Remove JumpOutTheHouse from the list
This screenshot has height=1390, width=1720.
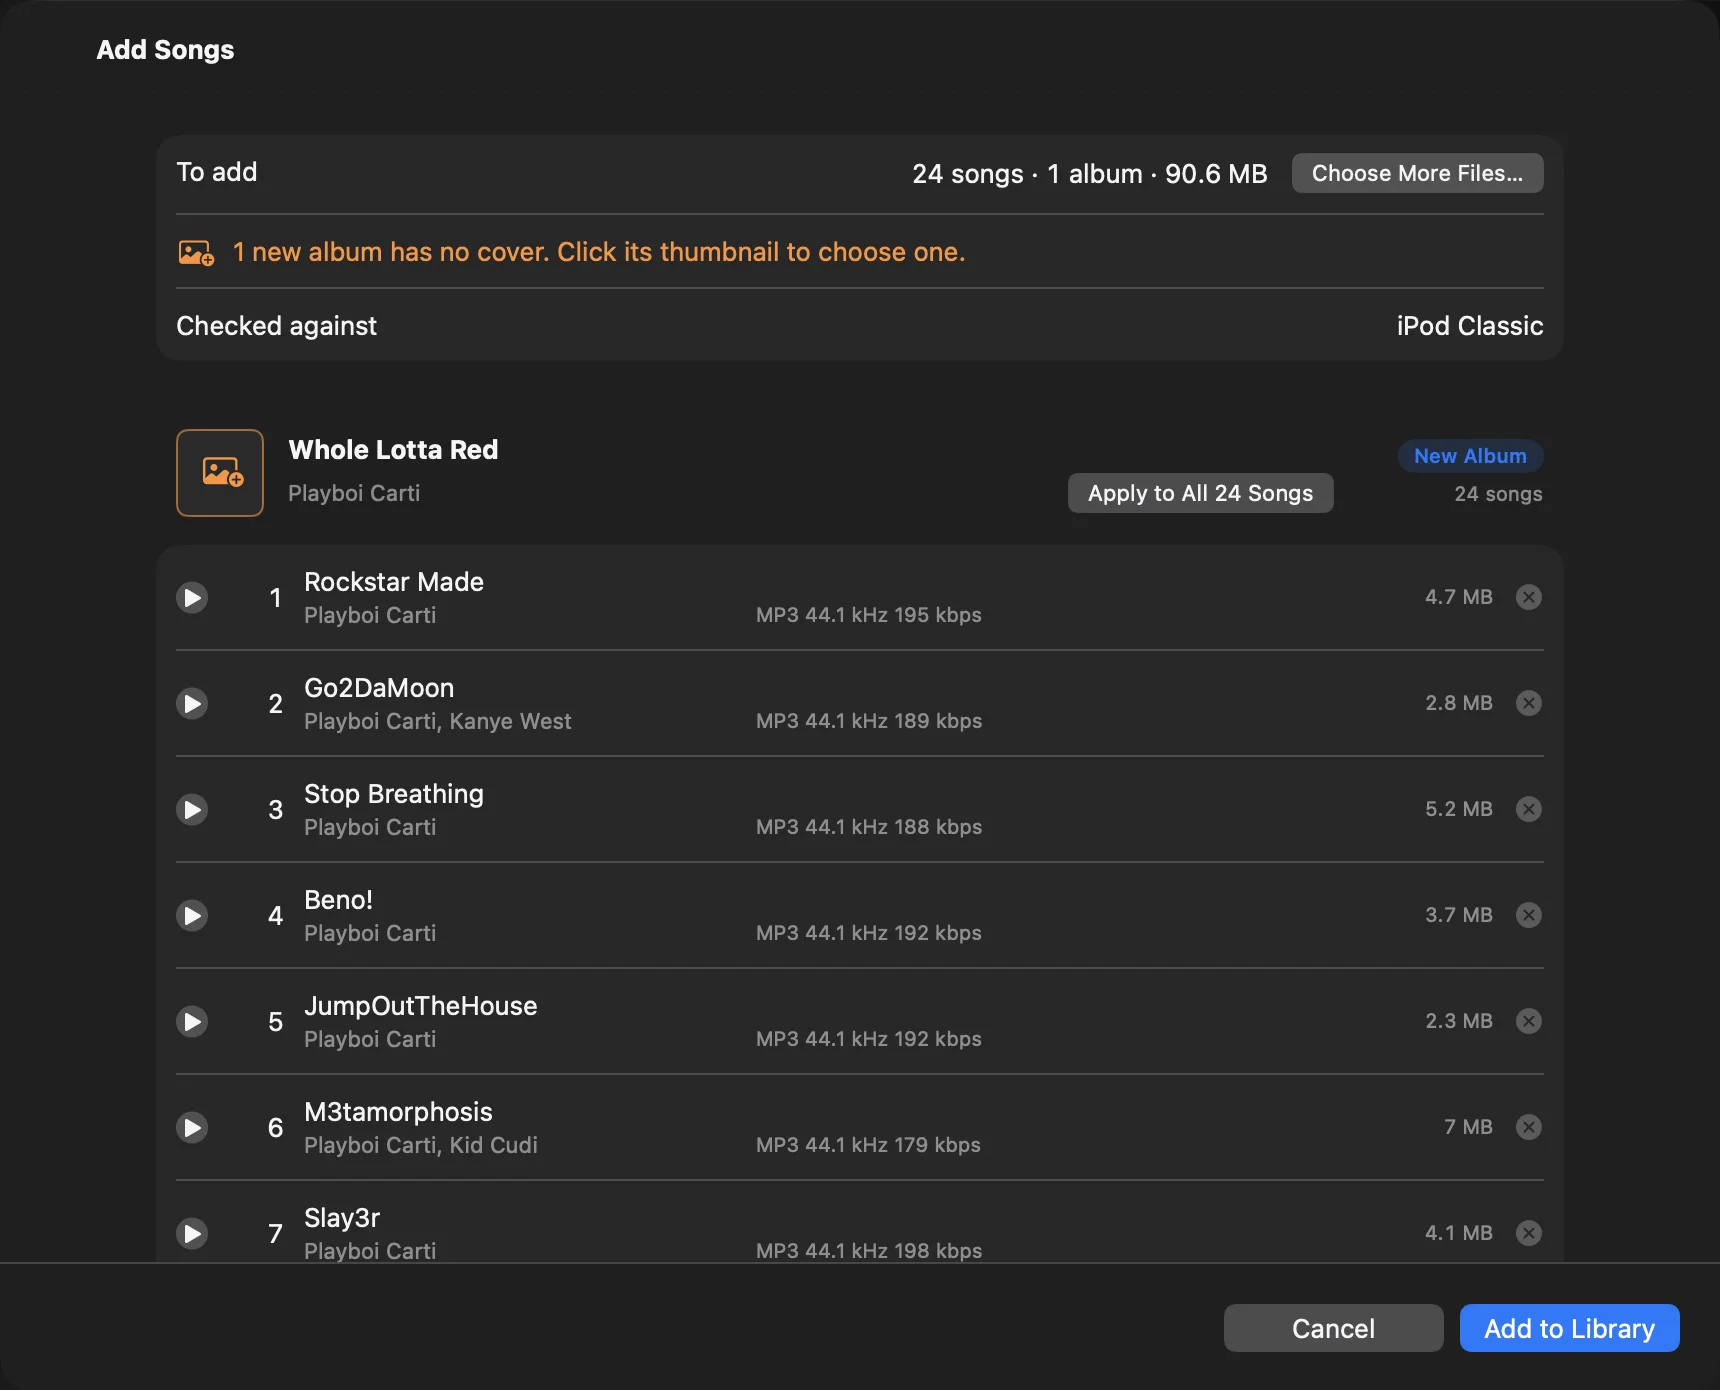point(1529,1021)
